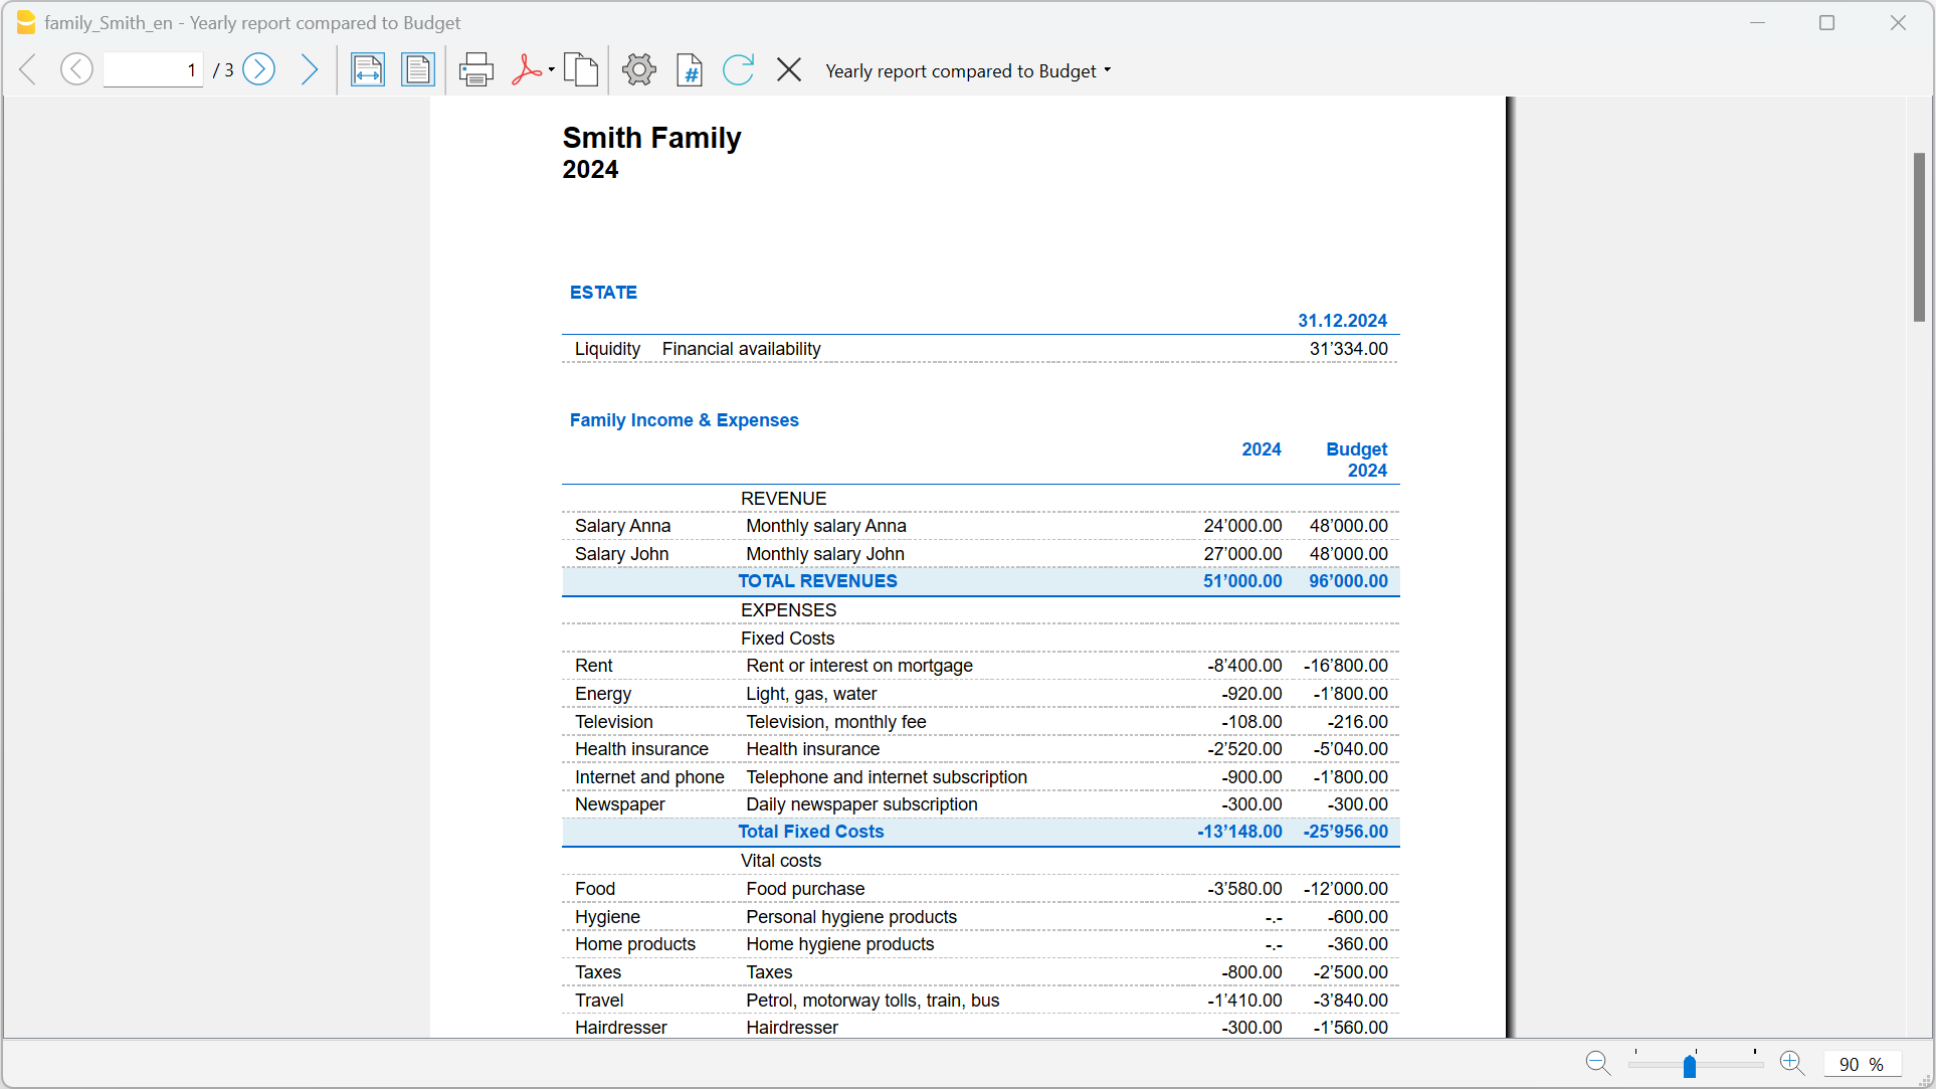The height and width of the screenshot is (1089, 1936).
Task: Click the 31.12.2024 date header
Action: click(x=1342, y=321)
